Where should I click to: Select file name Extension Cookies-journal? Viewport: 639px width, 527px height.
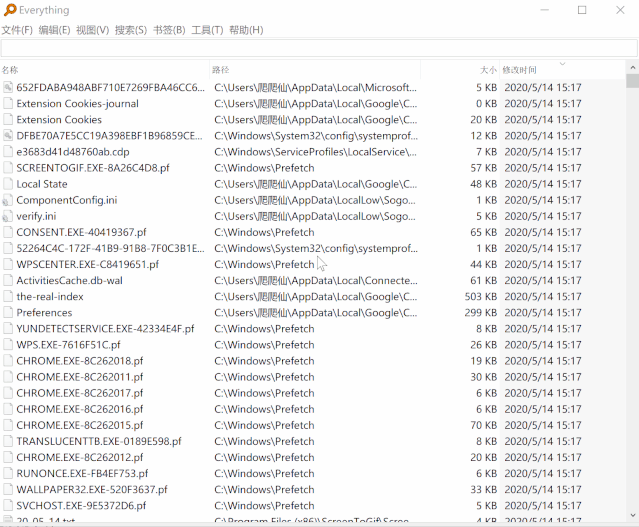77,104
